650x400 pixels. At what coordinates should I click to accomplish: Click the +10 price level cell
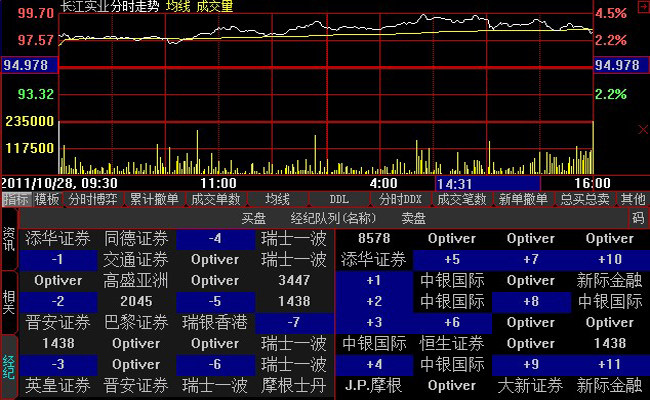coord(610,260)
